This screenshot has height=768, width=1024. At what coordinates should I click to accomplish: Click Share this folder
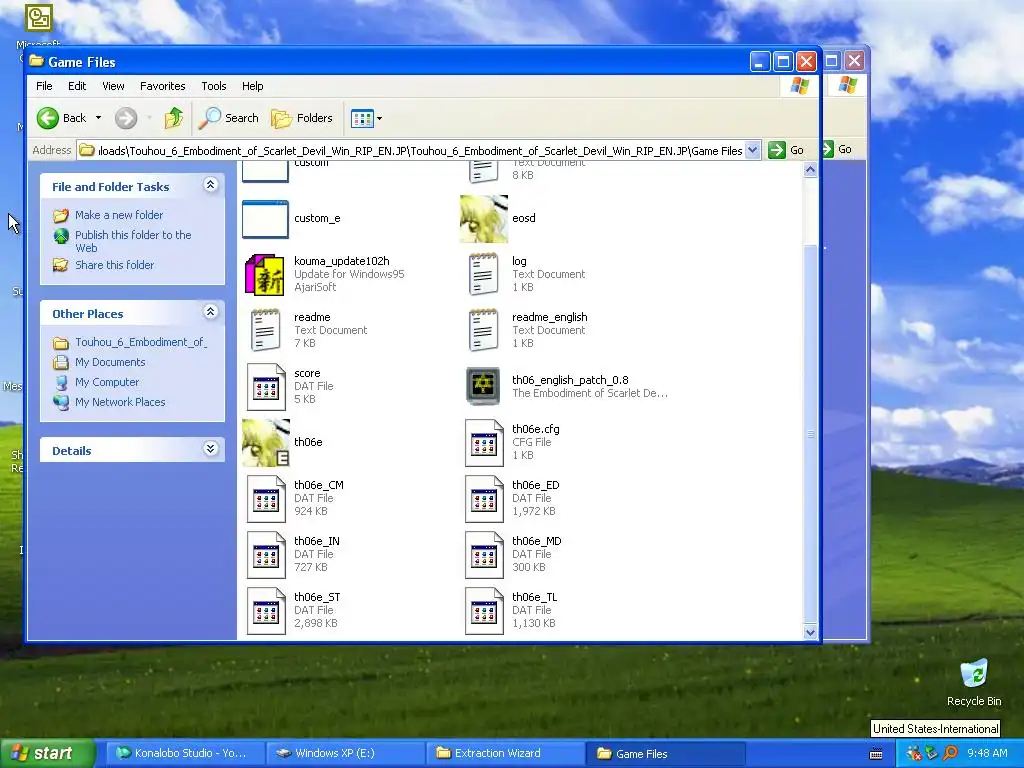pos(114,265)
